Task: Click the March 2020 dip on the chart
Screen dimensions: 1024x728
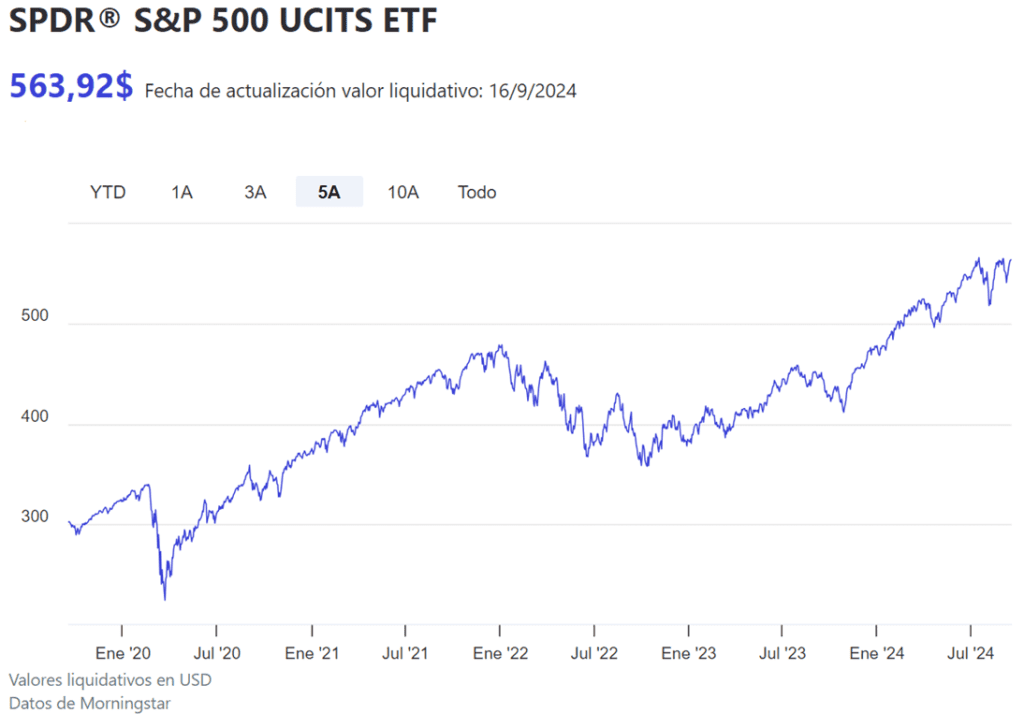Action: click(165, 598)
